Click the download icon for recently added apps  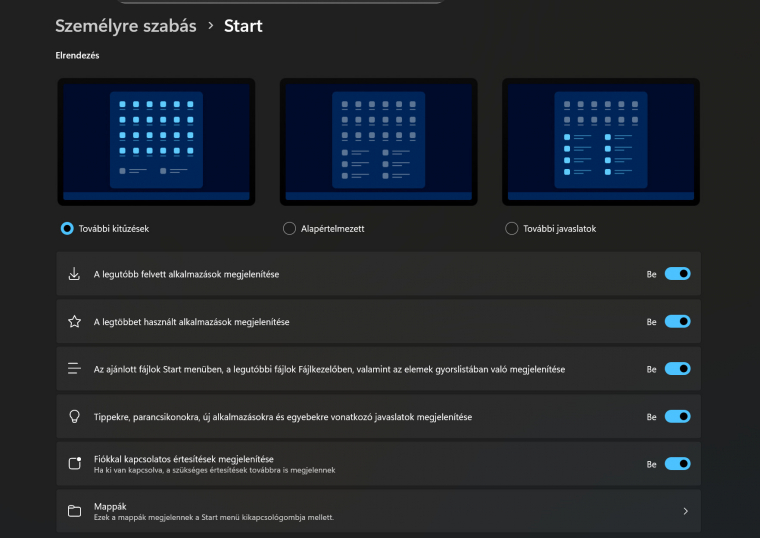[x=74, y=274]
